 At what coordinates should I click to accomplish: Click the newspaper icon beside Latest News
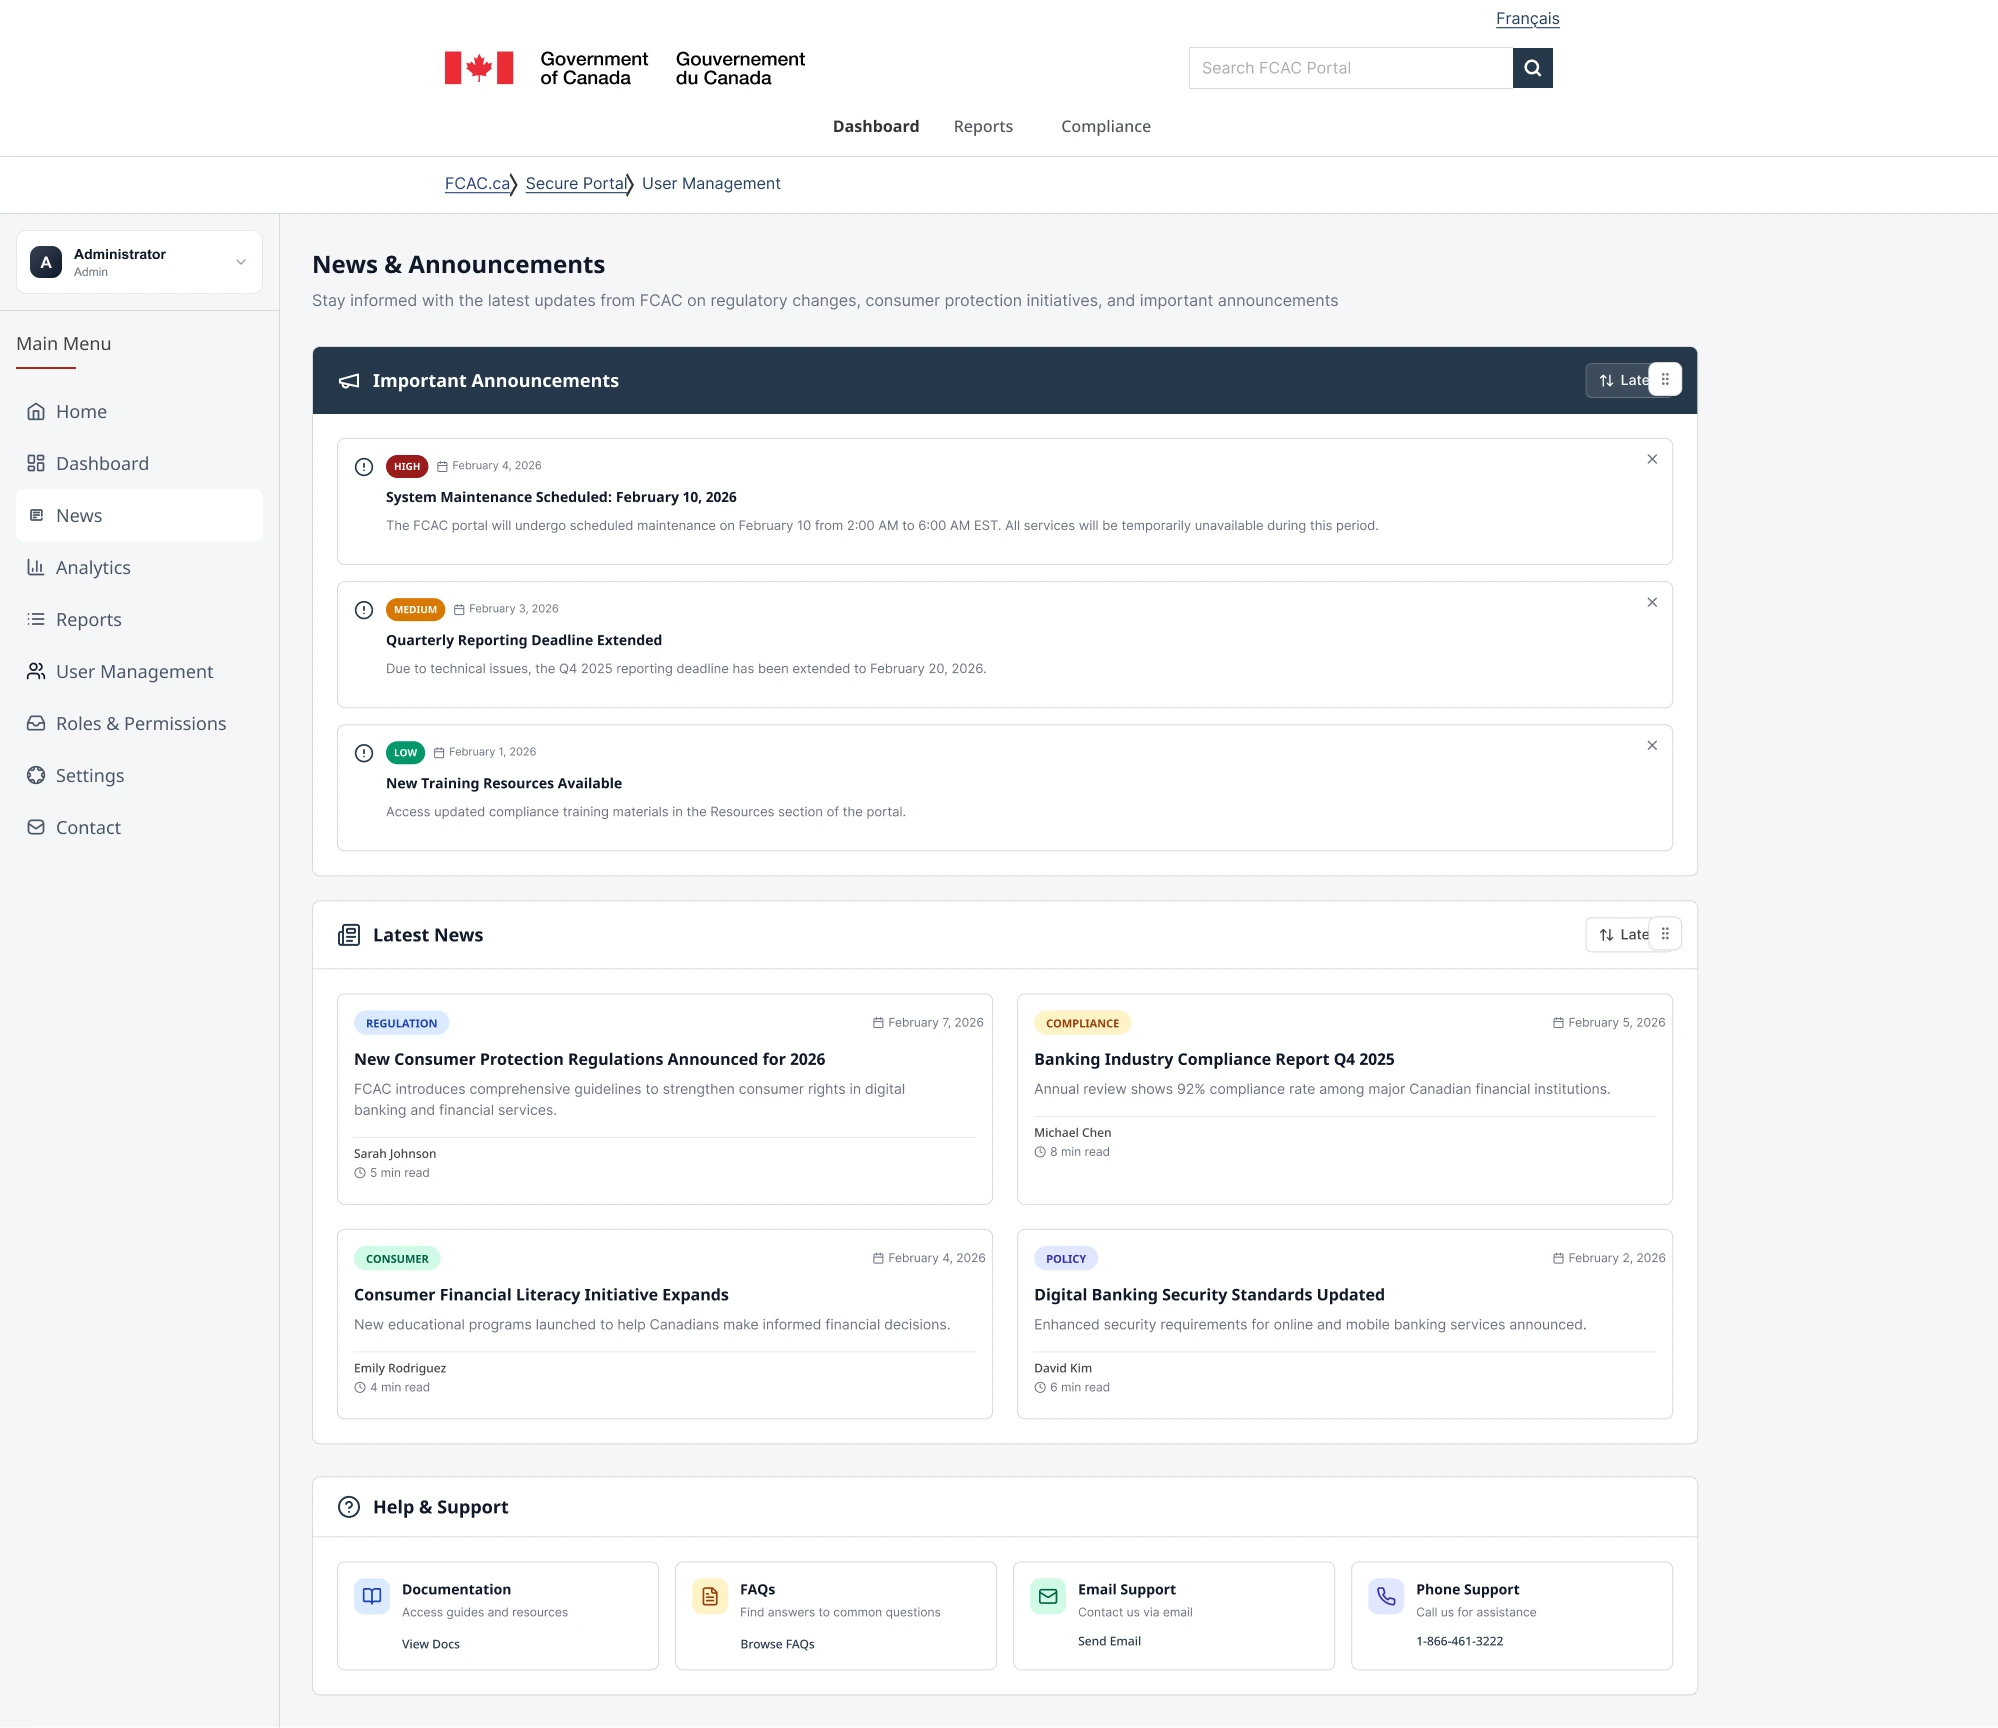(349, 935)
